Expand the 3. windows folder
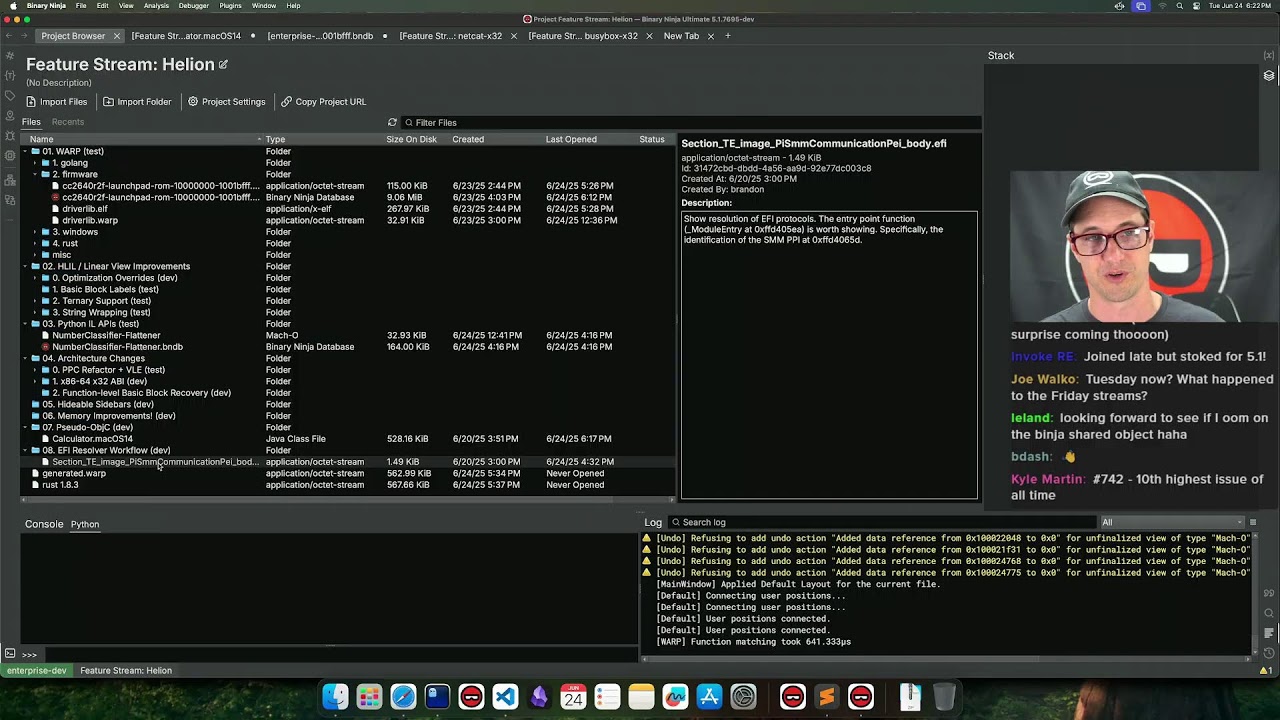Screen dimensions: 1280x720 click(x=35, y=232)
